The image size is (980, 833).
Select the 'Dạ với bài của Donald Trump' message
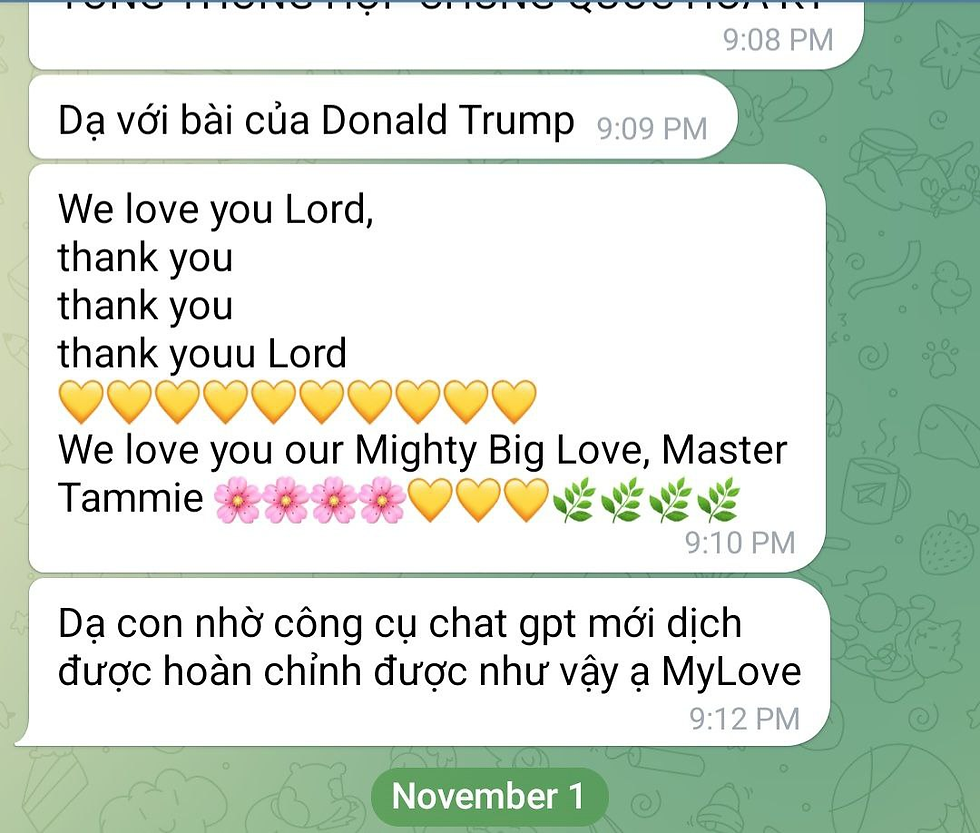coord(382,117)
